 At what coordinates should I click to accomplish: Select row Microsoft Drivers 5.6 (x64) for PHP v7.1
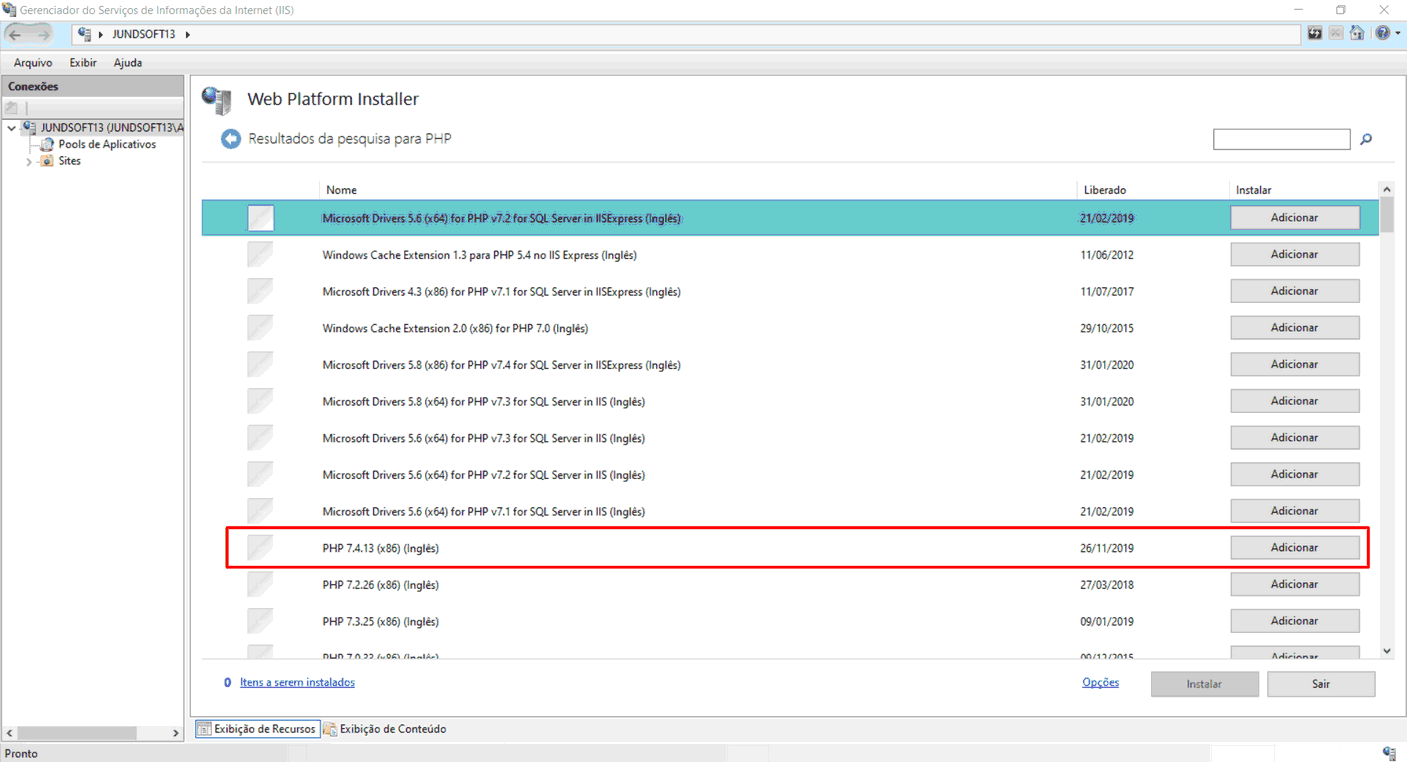click(x=789, y=511)
